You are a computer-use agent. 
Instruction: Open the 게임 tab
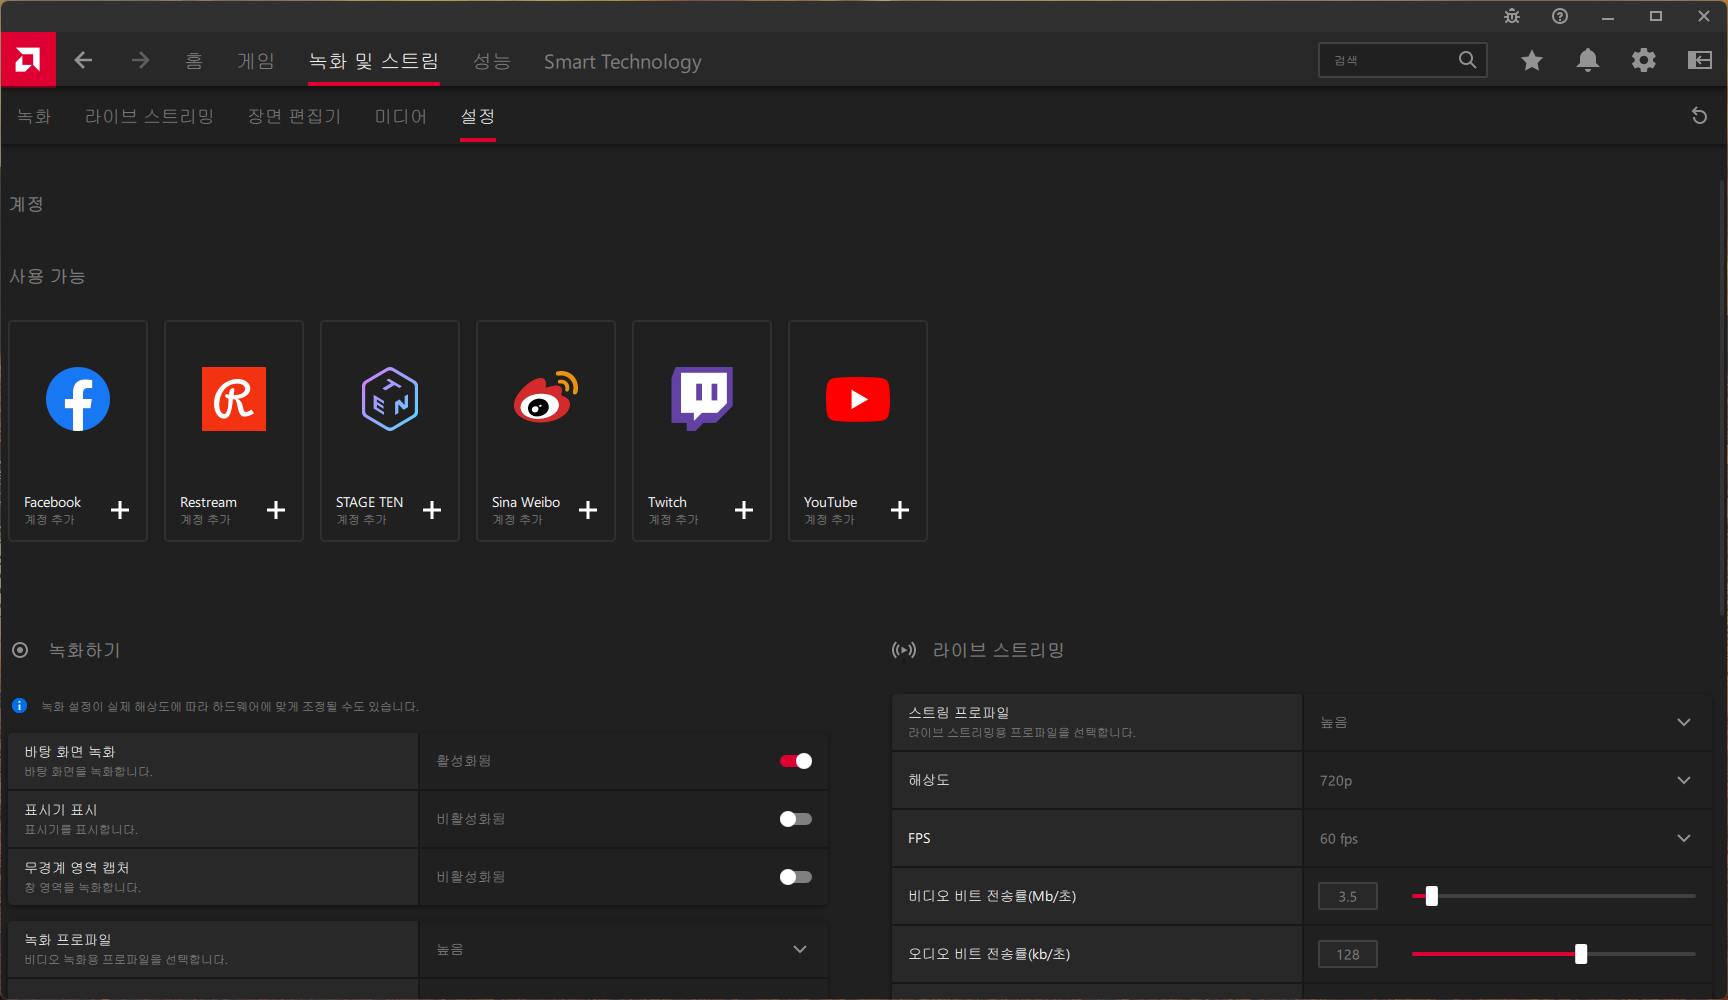coord(256,61)
